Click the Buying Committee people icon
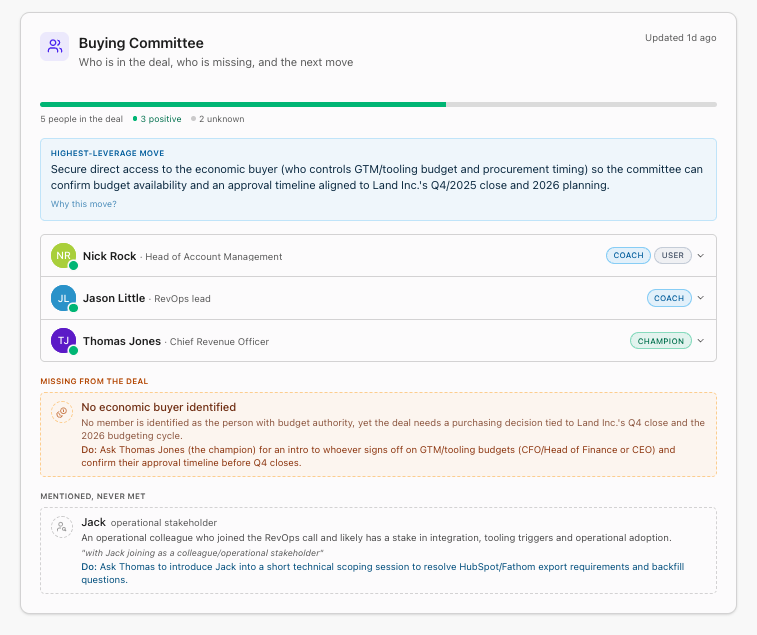Image resolution: width=757 pixels, height=635 pixels. pos(55,46)
